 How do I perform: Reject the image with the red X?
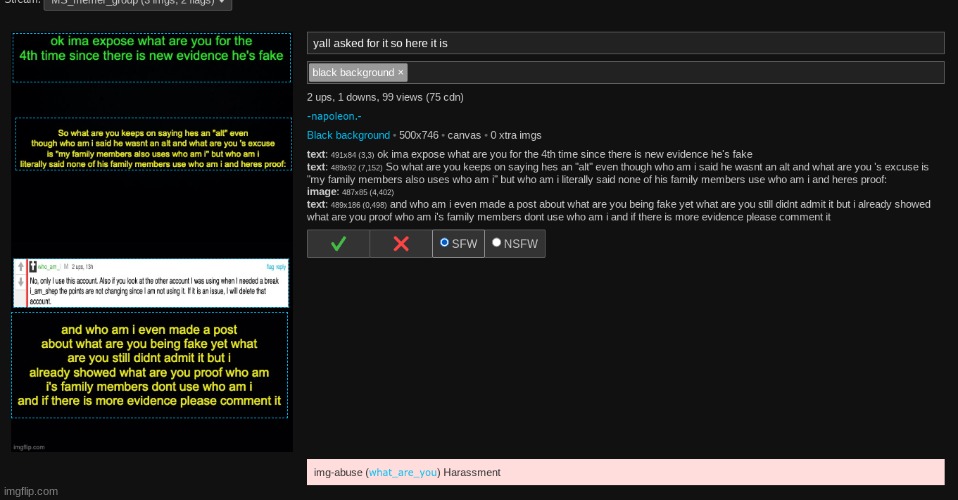[x=400, y=243]
